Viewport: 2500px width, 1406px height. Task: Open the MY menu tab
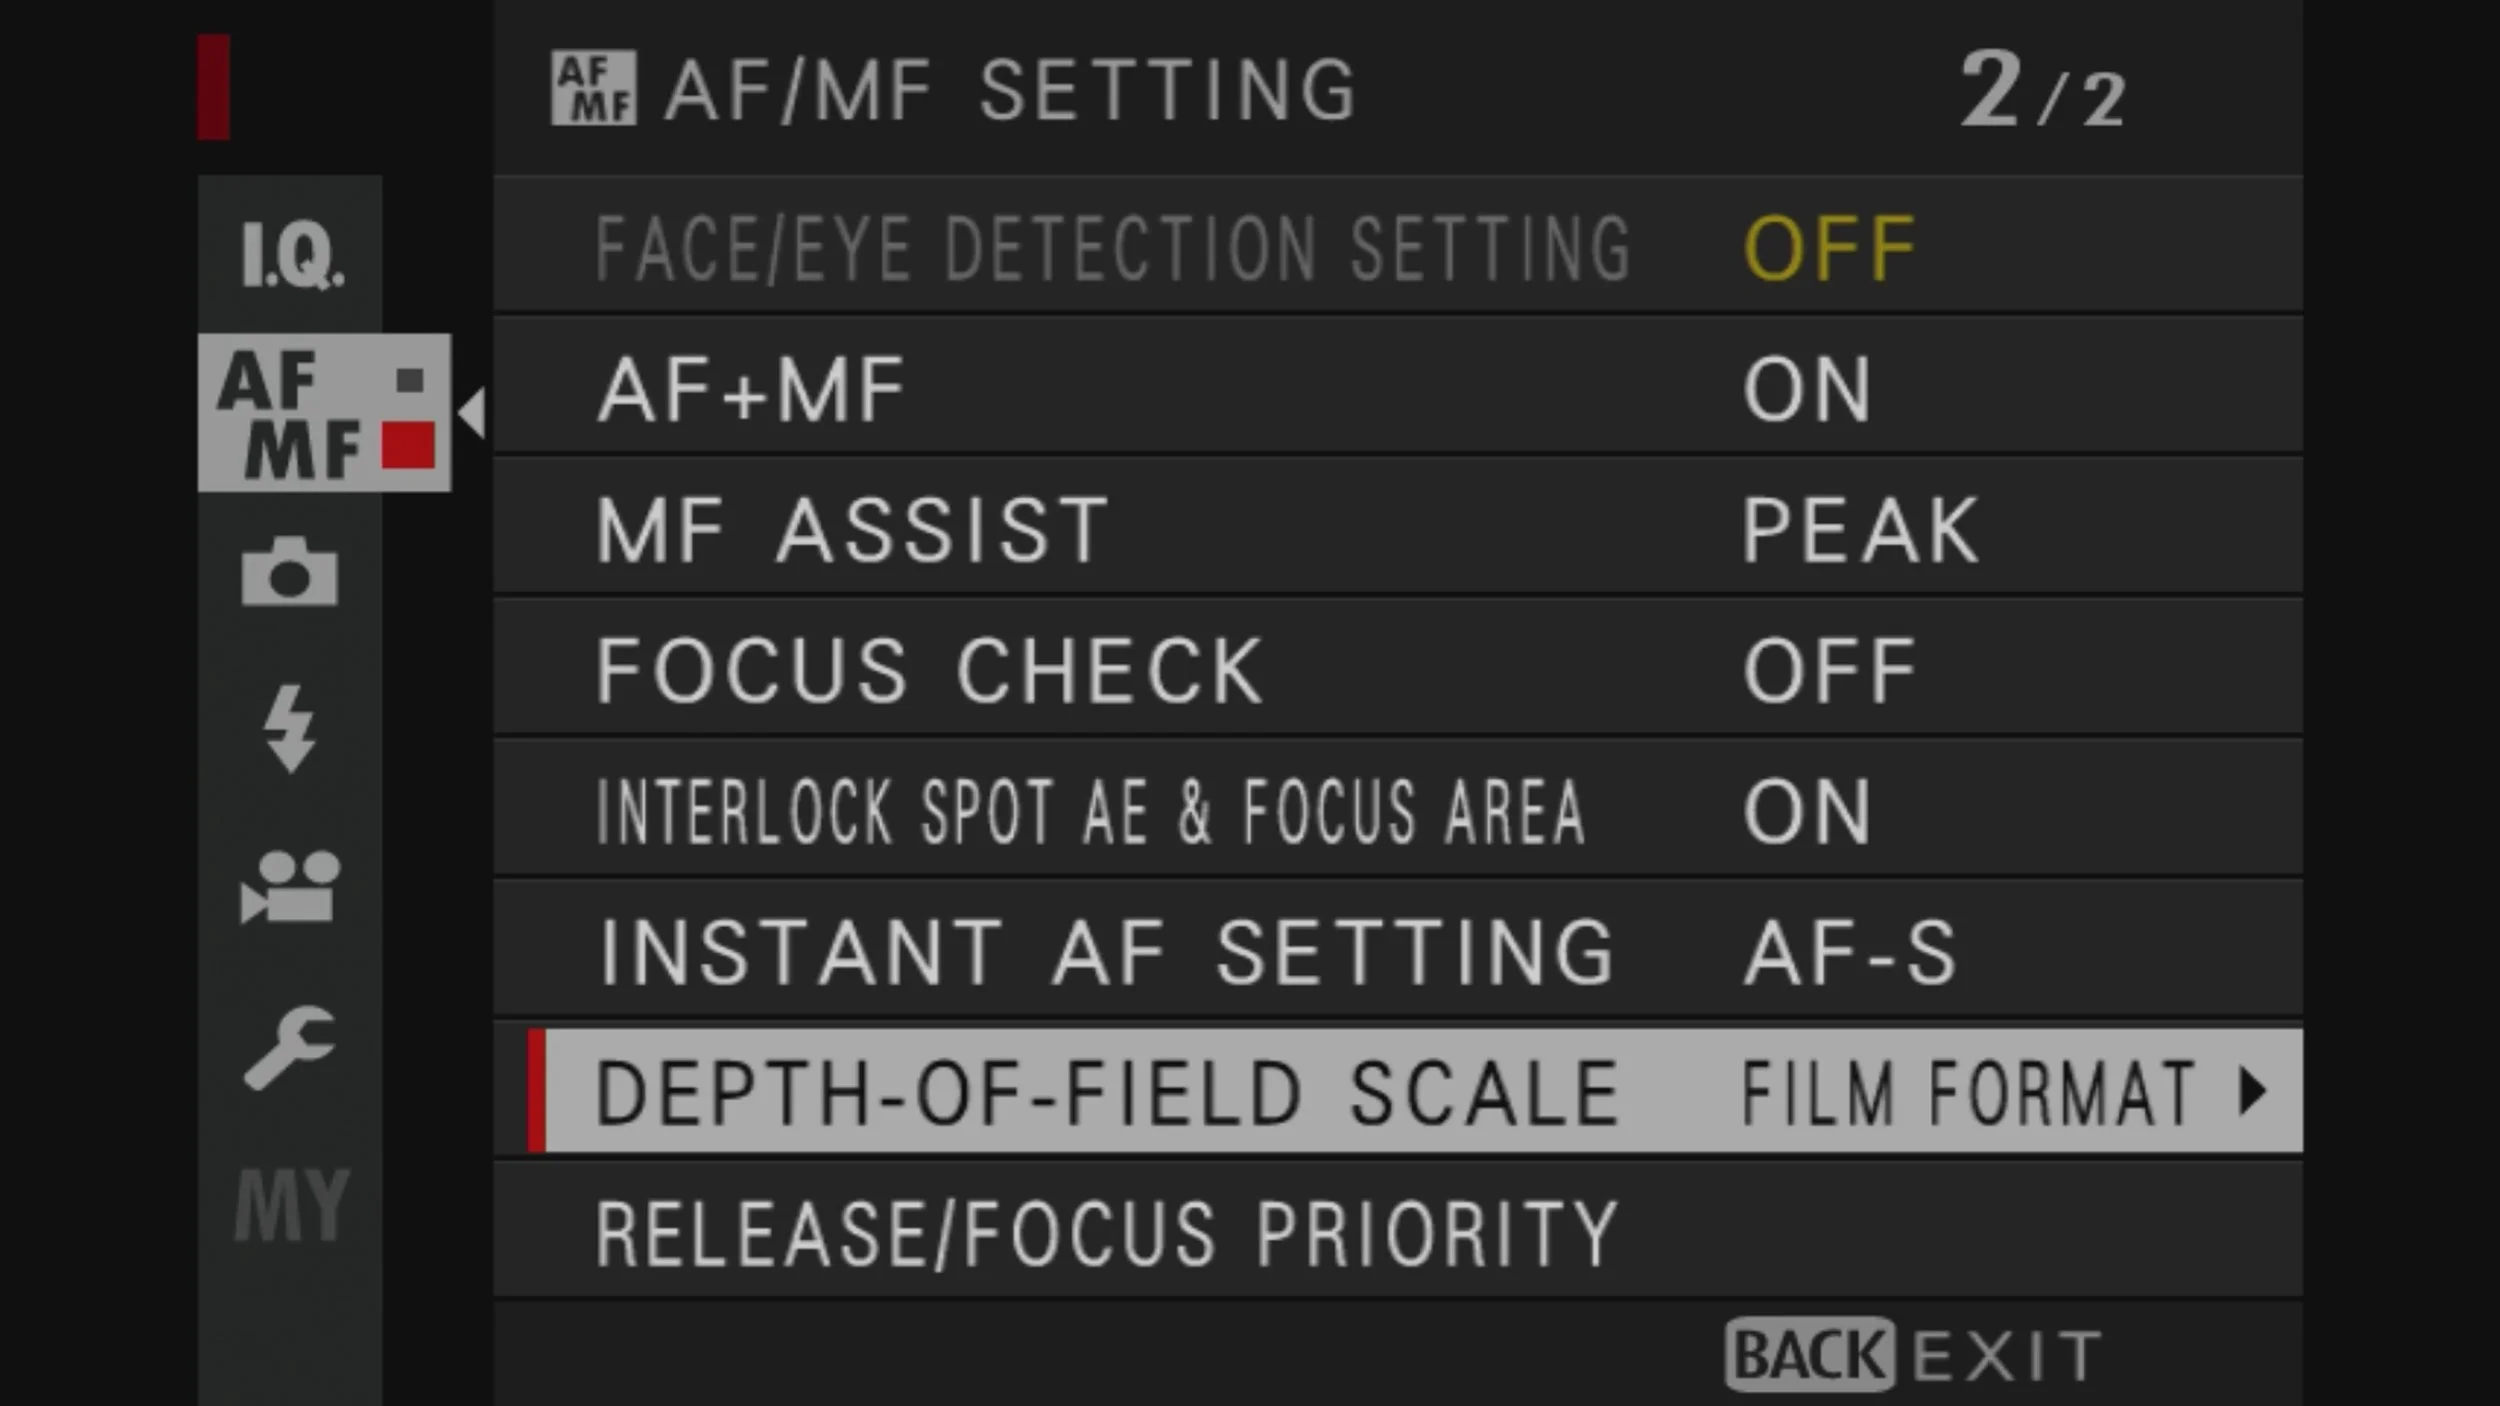pyautogui.click(x=292, y=1205)
